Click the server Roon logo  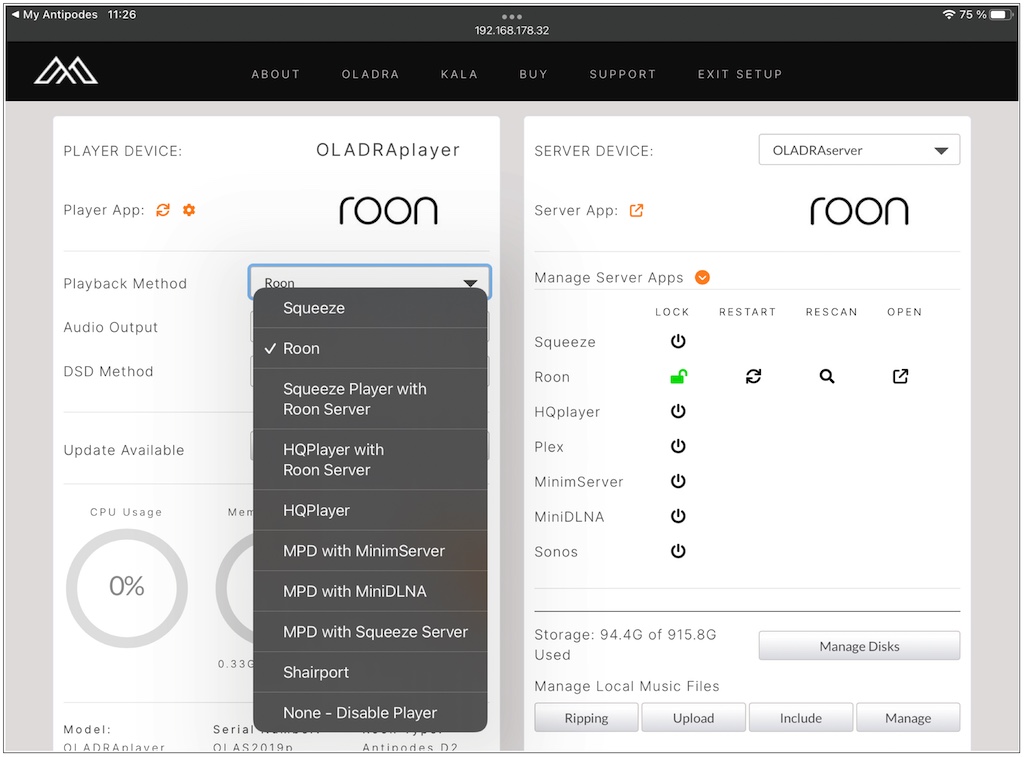click(859, 211)
